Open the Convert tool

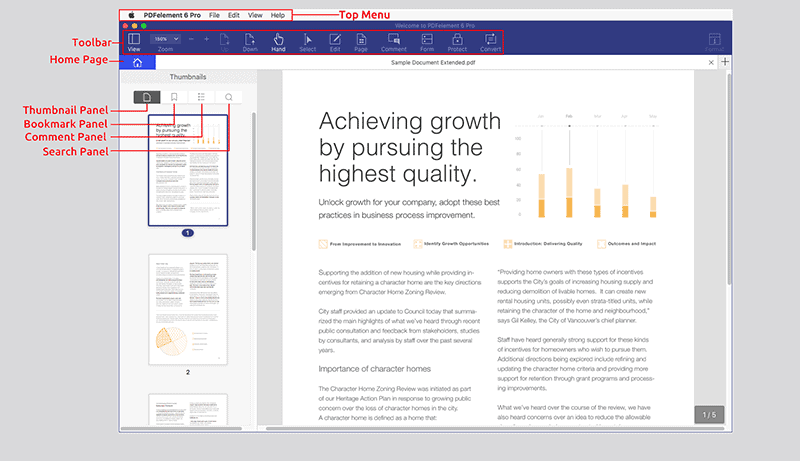pos(490,42)
